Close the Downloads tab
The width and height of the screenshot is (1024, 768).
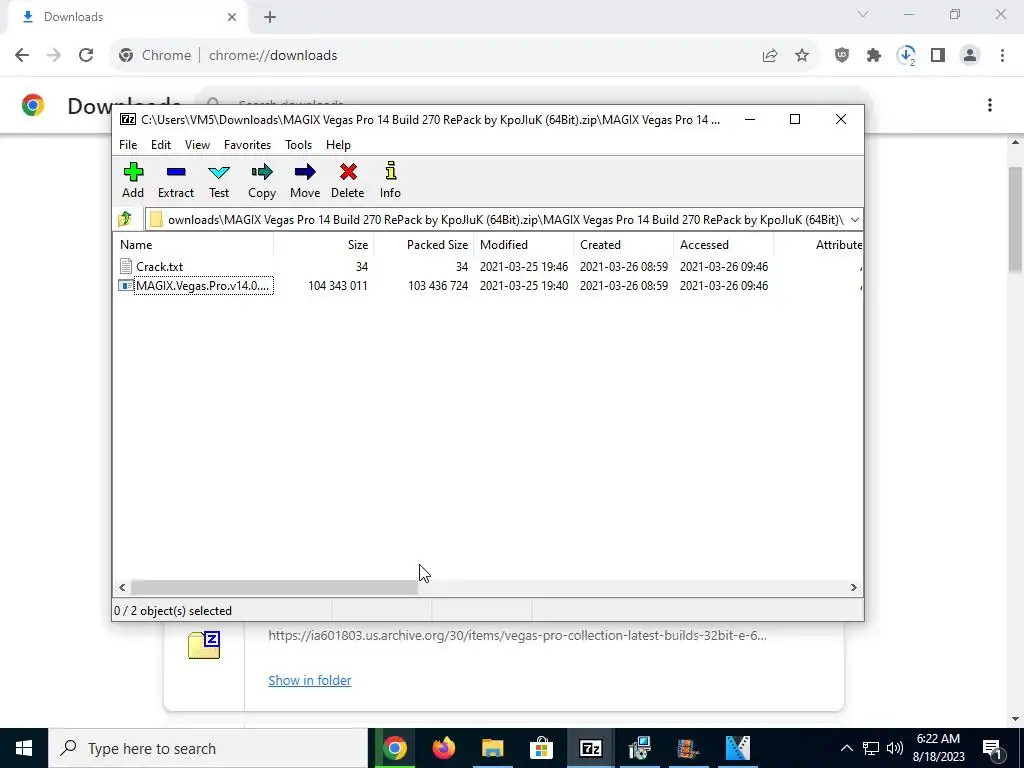click(x=232, y=17)
